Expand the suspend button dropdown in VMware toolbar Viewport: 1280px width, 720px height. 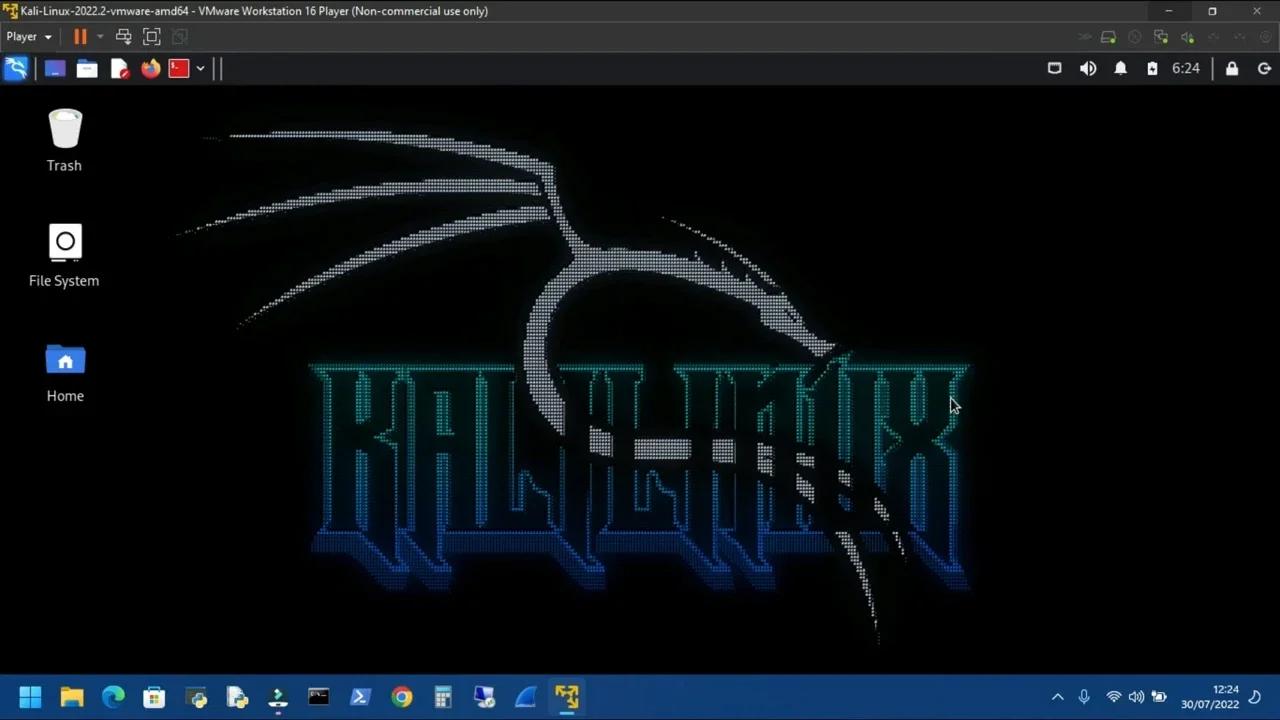pyautogui.click(x=98, y=36)
